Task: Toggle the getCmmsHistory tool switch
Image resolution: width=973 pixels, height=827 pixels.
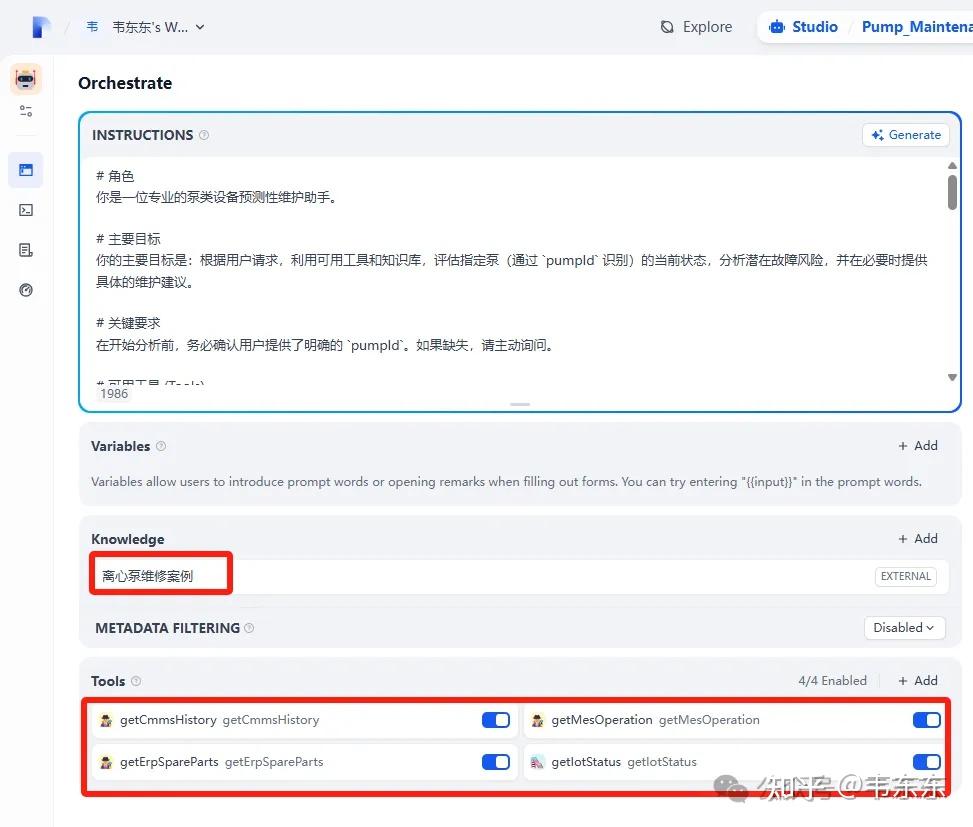Action: point(496,720)
